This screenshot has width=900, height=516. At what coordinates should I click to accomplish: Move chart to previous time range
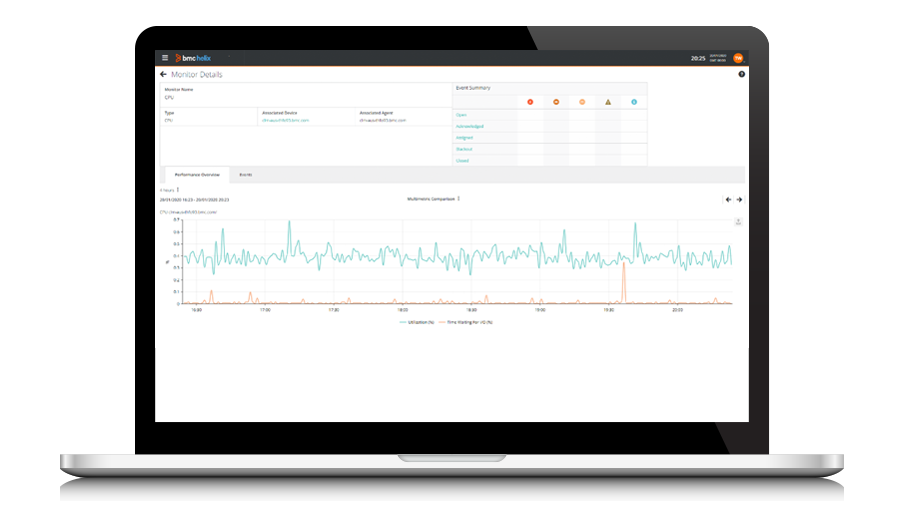point(728,200)
